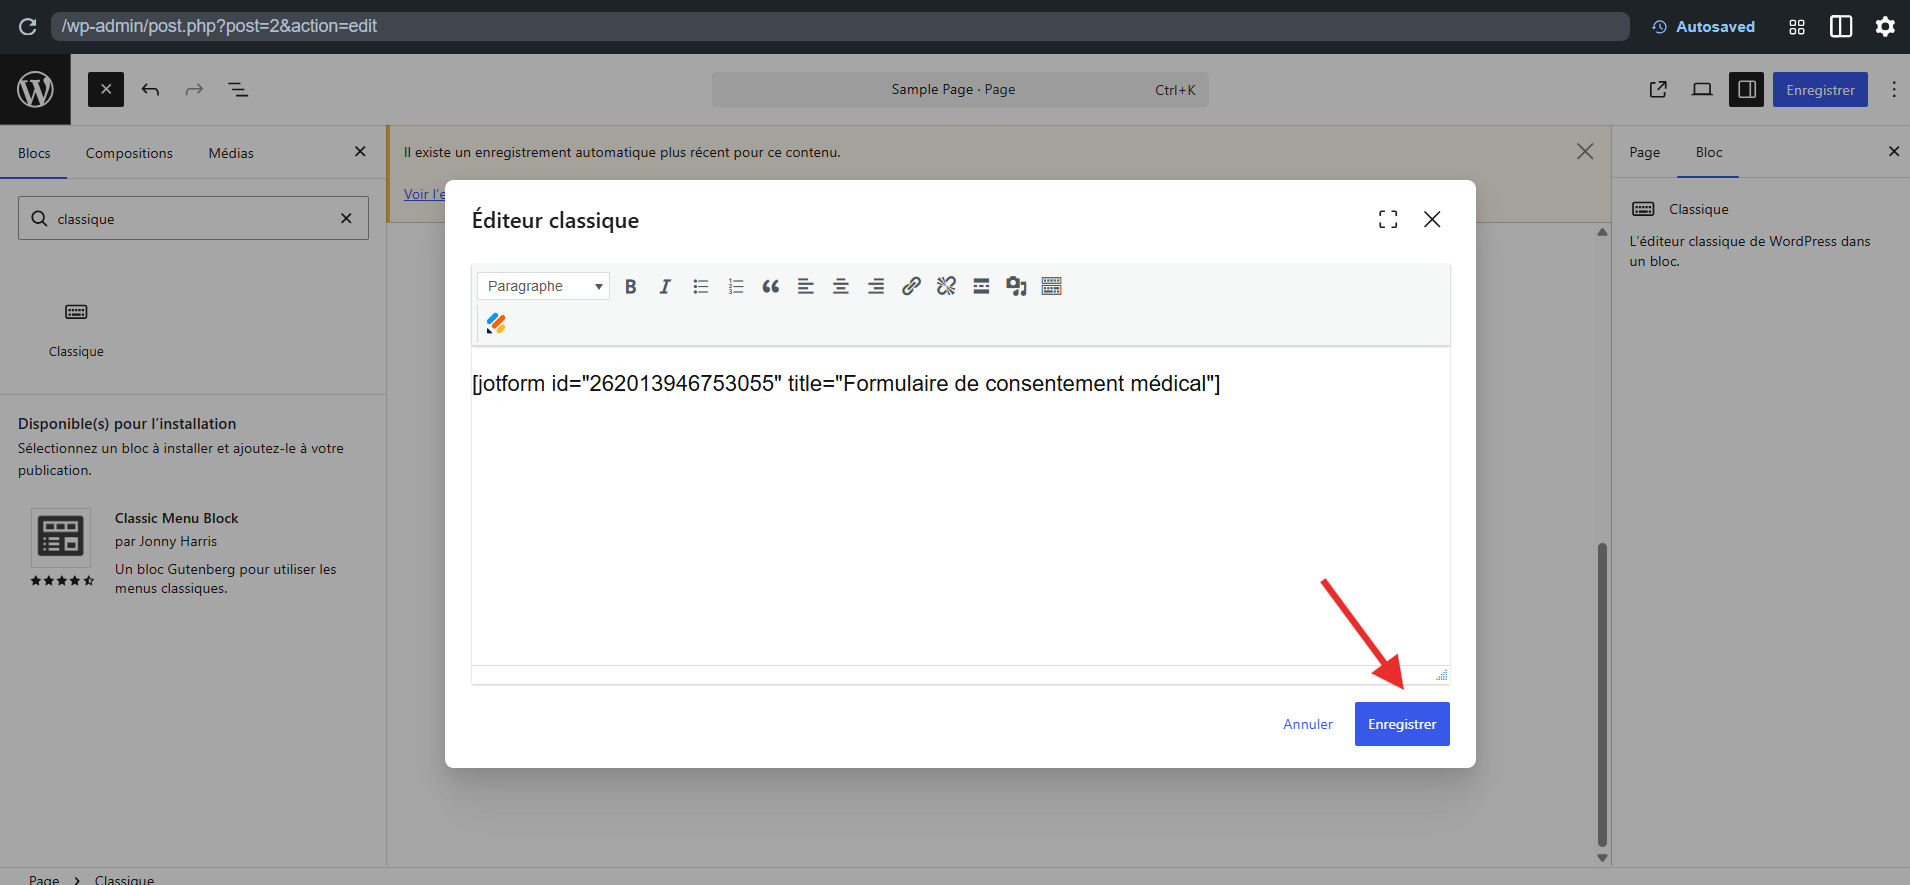Click the top bar Enregistrer button
The width and height of the screenshot is (1910, 885).
point(1820,89)
